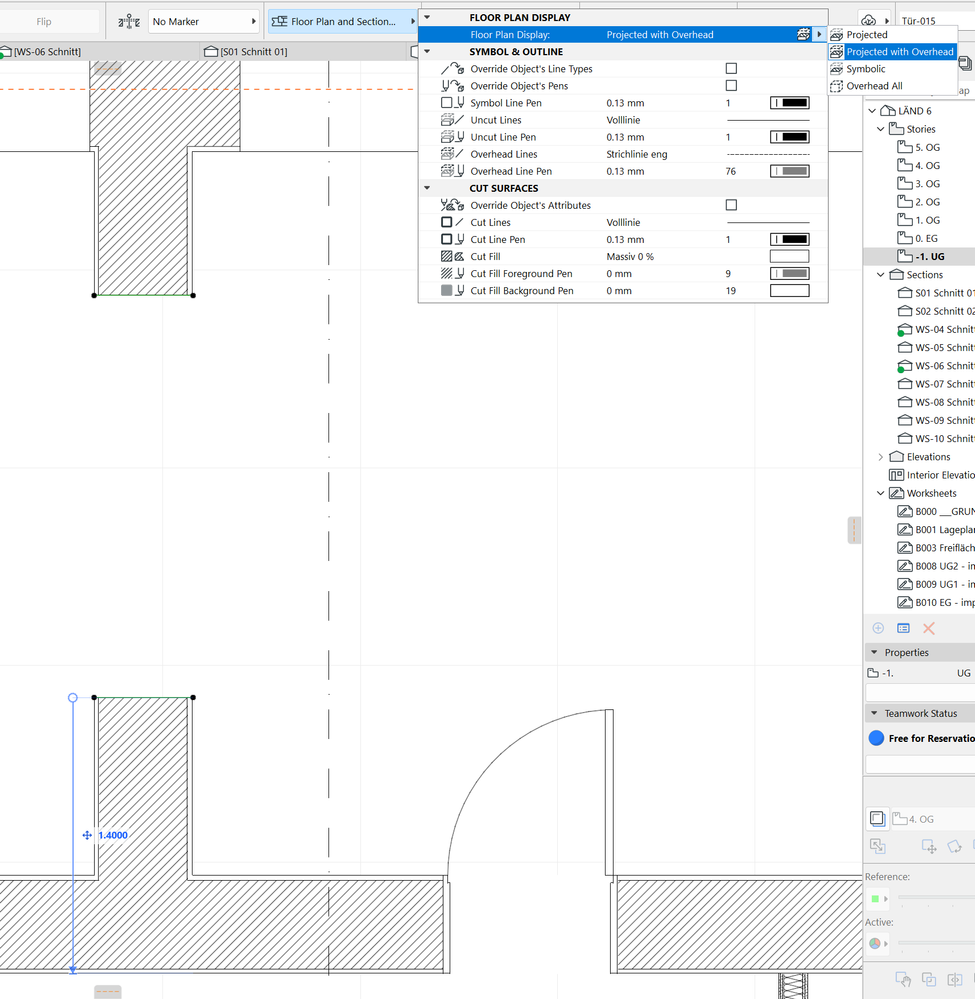Collapse the CUT SURFACES section
This screenshot has width=975, height=999.
tap(428, 188)
